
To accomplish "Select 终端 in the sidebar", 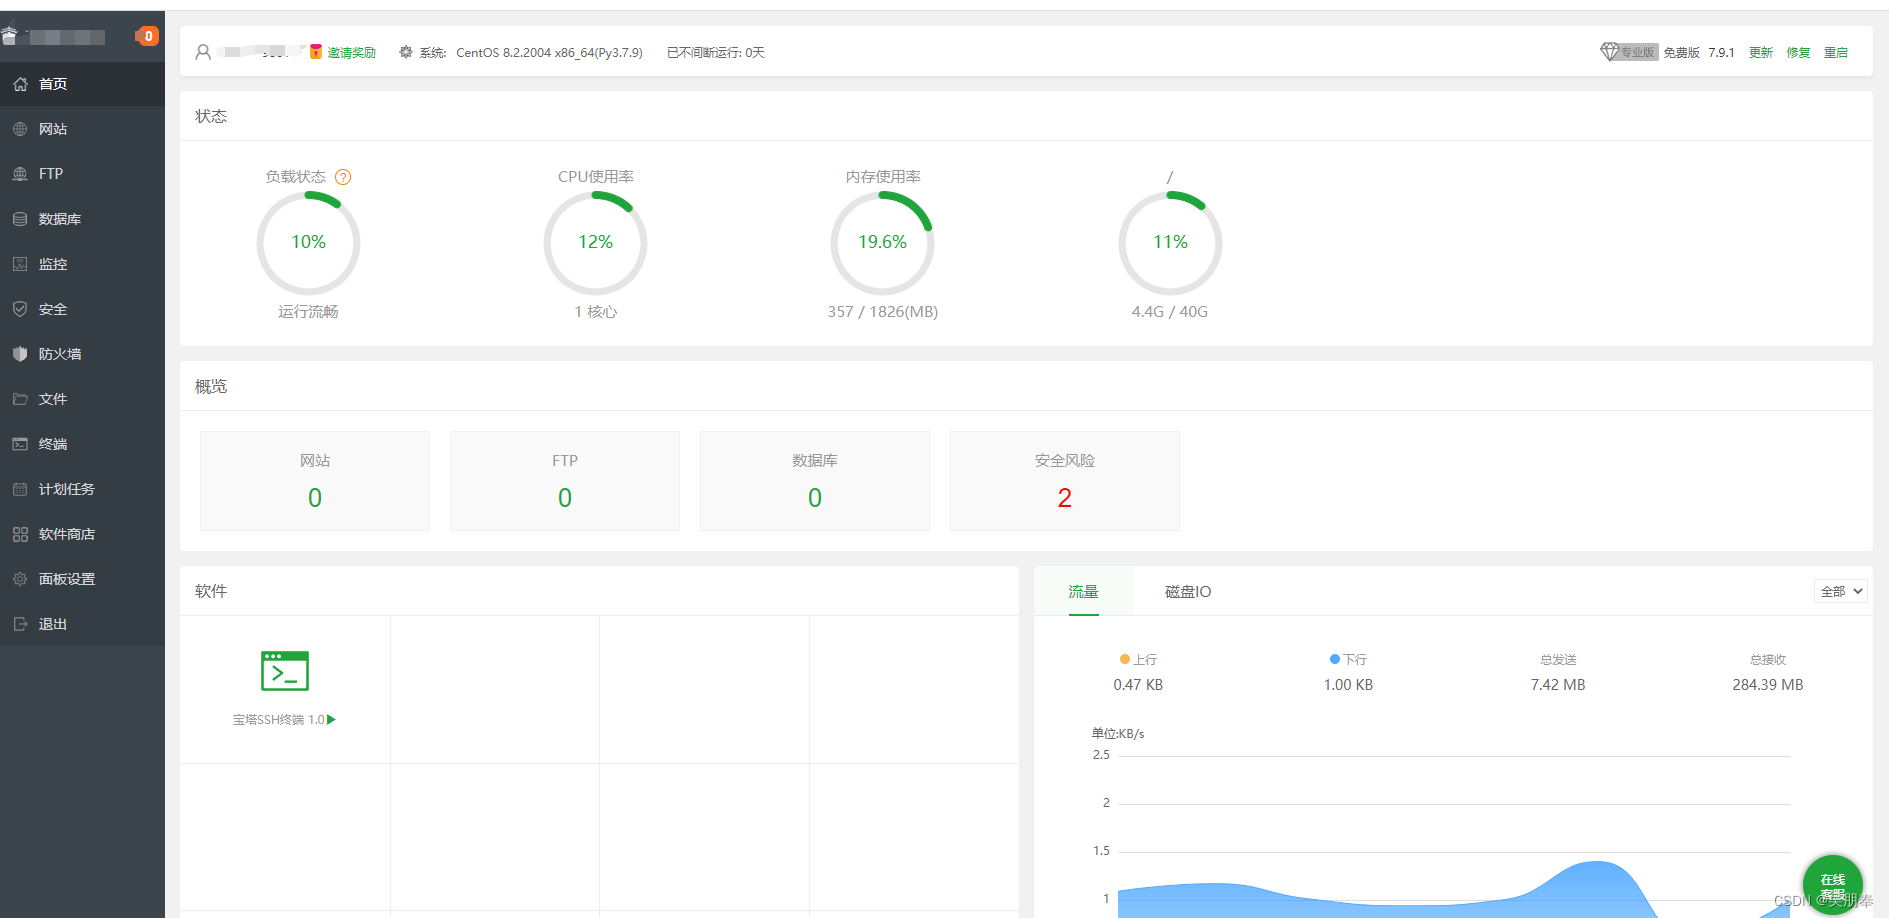I will tap(82, 444).
